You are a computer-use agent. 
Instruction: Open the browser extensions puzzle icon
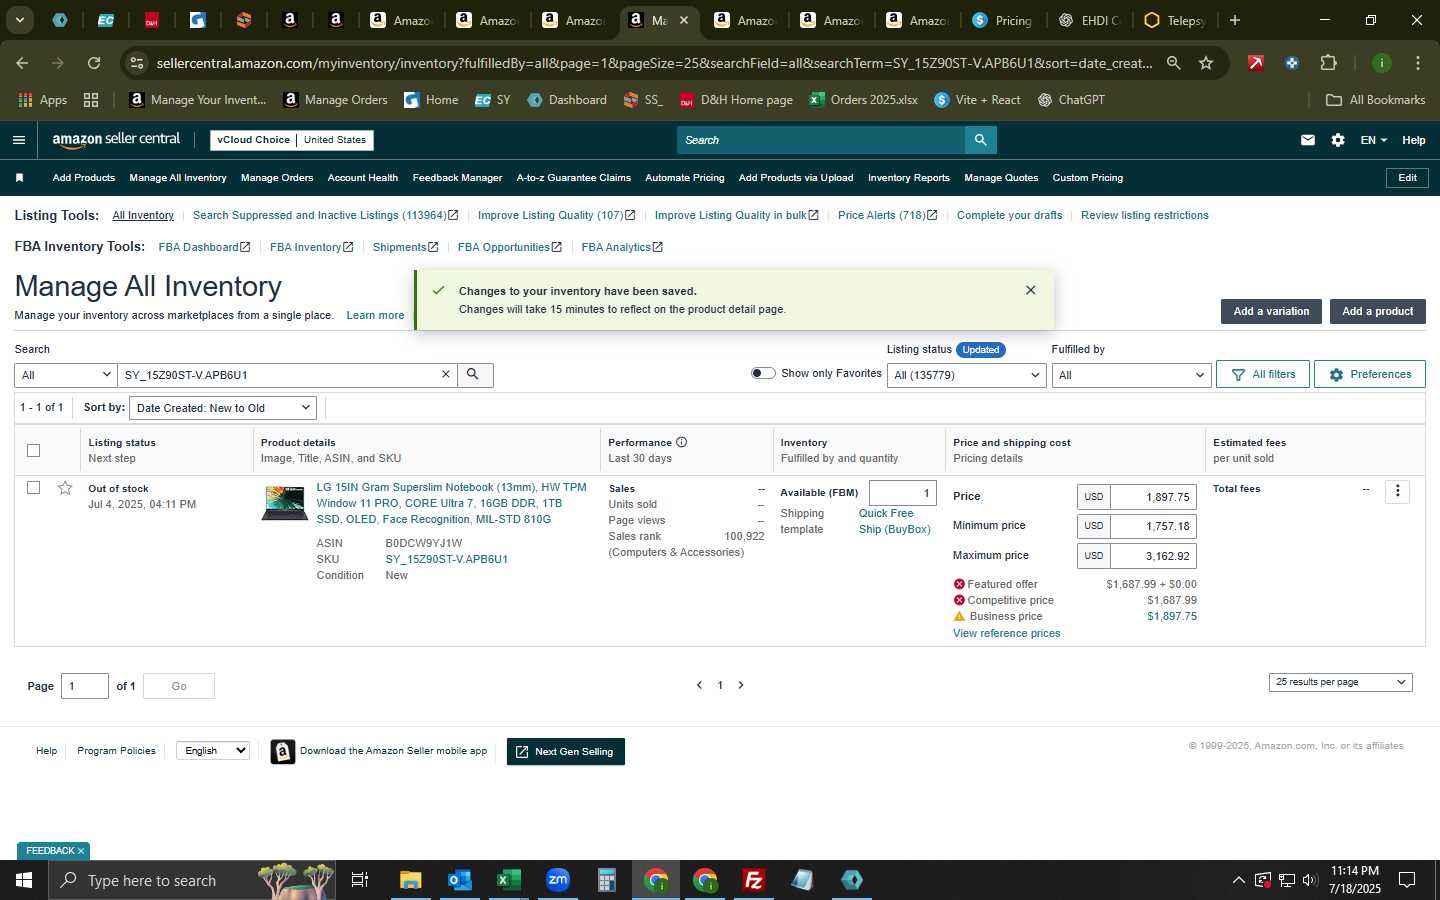[x=1328, y=63]
